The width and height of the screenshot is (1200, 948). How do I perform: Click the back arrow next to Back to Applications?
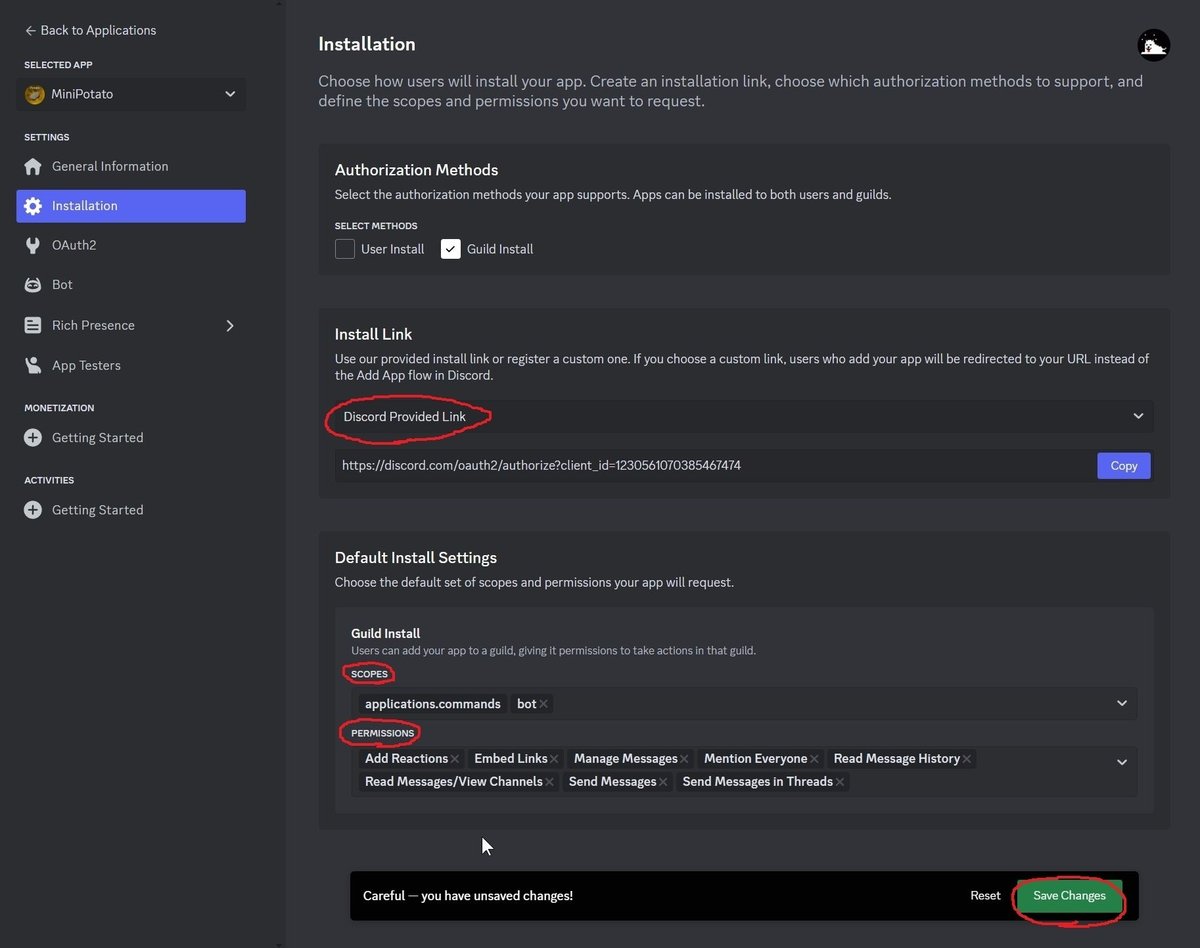pyautogui.click(x=29, y=30)
